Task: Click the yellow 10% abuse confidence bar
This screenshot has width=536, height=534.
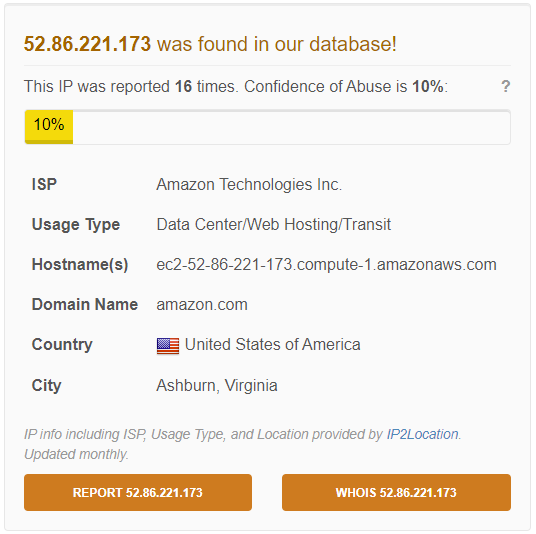Action: [49, 127]
